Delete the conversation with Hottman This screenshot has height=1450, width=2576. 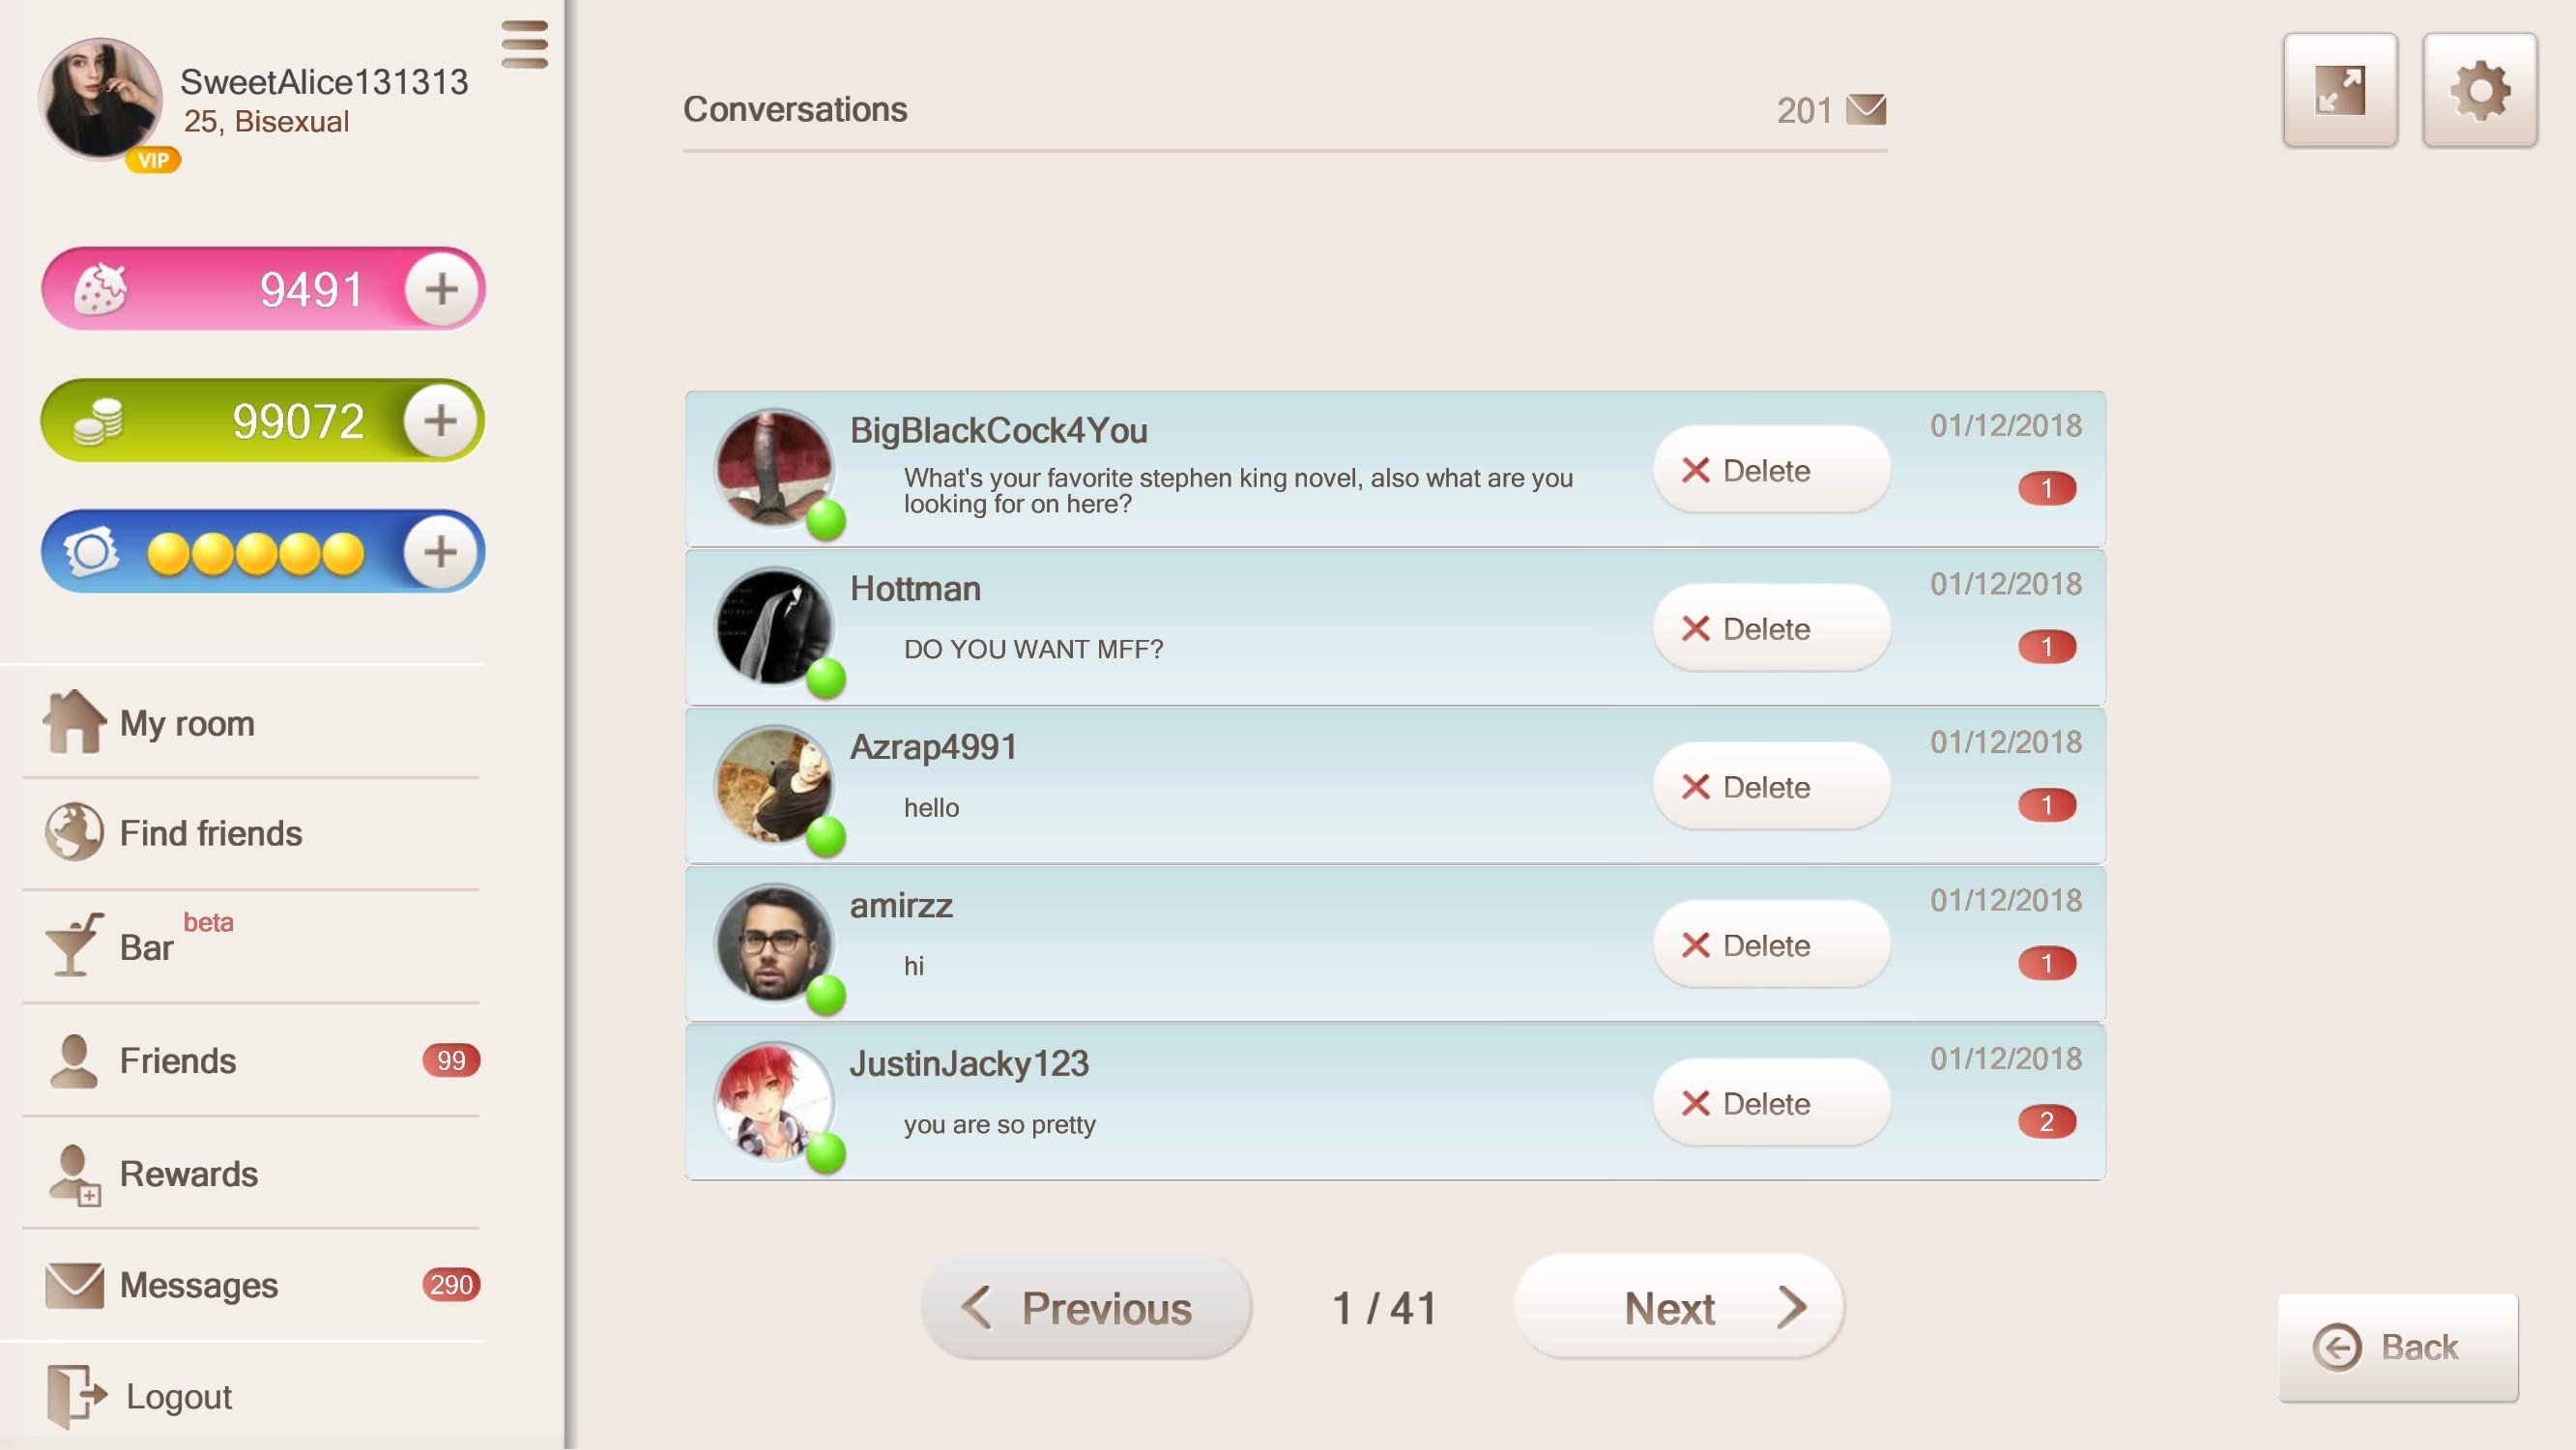(x=1771, y=628)
